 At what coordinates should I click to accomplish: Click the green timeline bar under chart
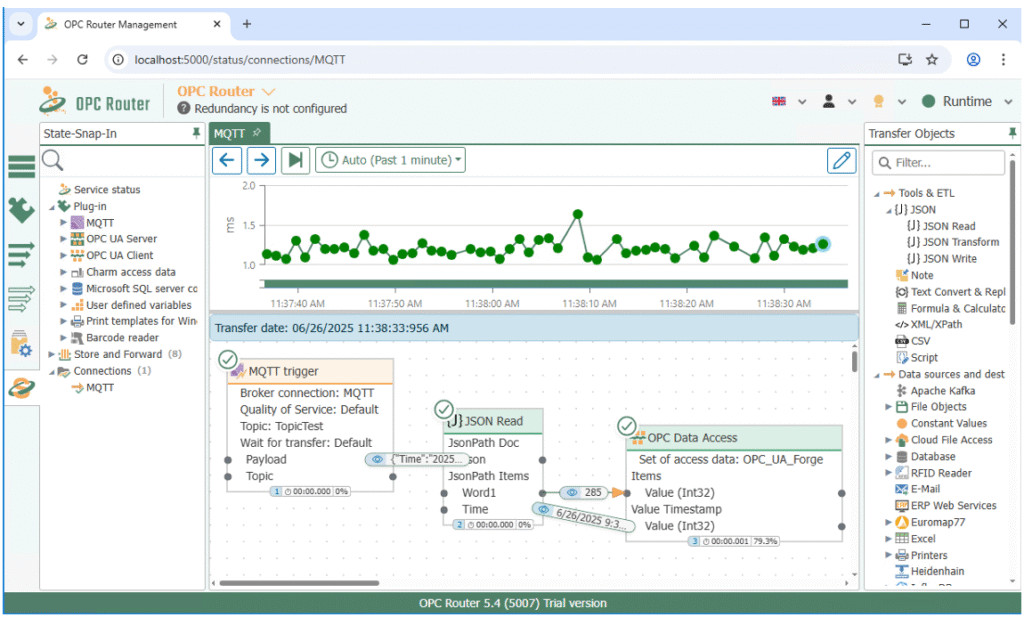555,284
